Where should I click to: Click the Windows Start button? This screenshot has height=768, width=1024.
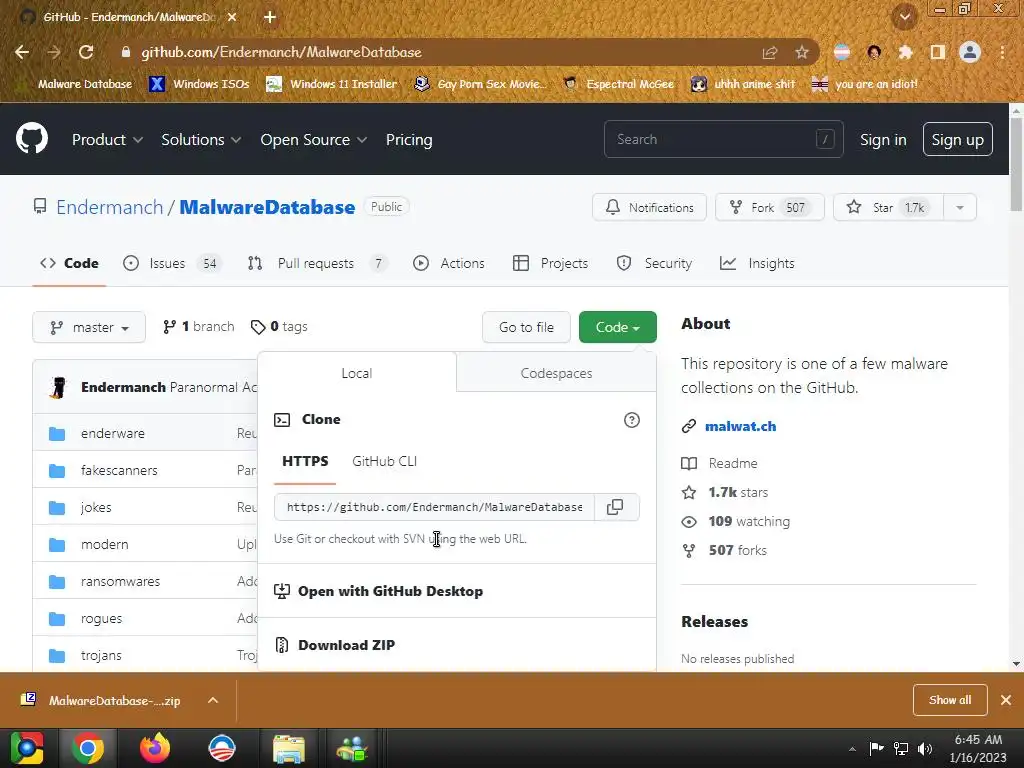(x=27, y=748)
